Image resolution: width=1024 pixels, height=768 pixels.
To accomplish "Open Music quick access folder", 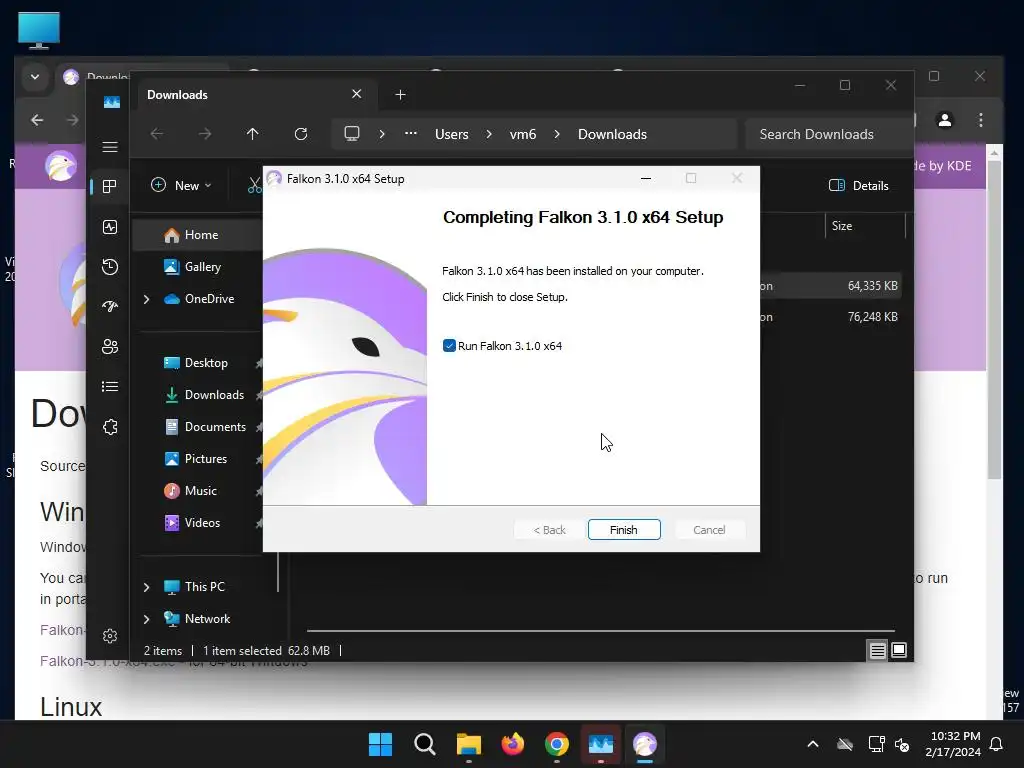I will point(199,490).
